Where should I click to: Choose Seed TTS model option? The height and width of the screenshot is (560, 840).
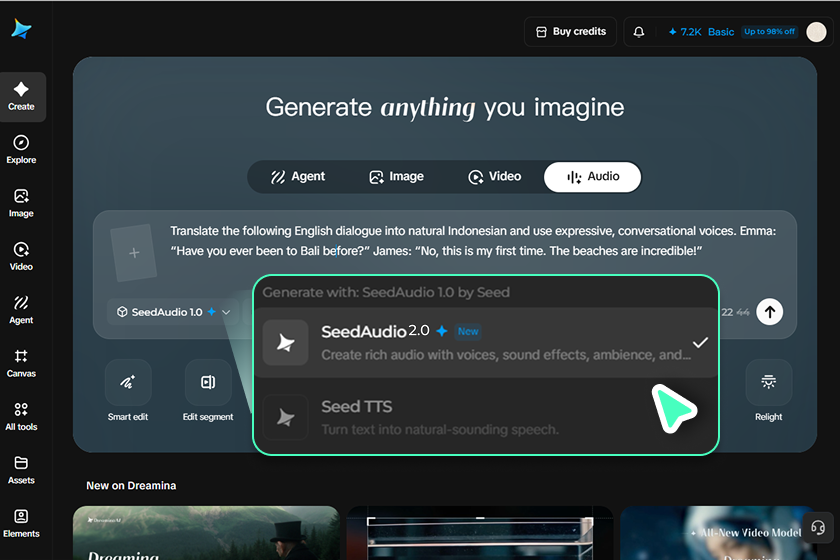486,417
